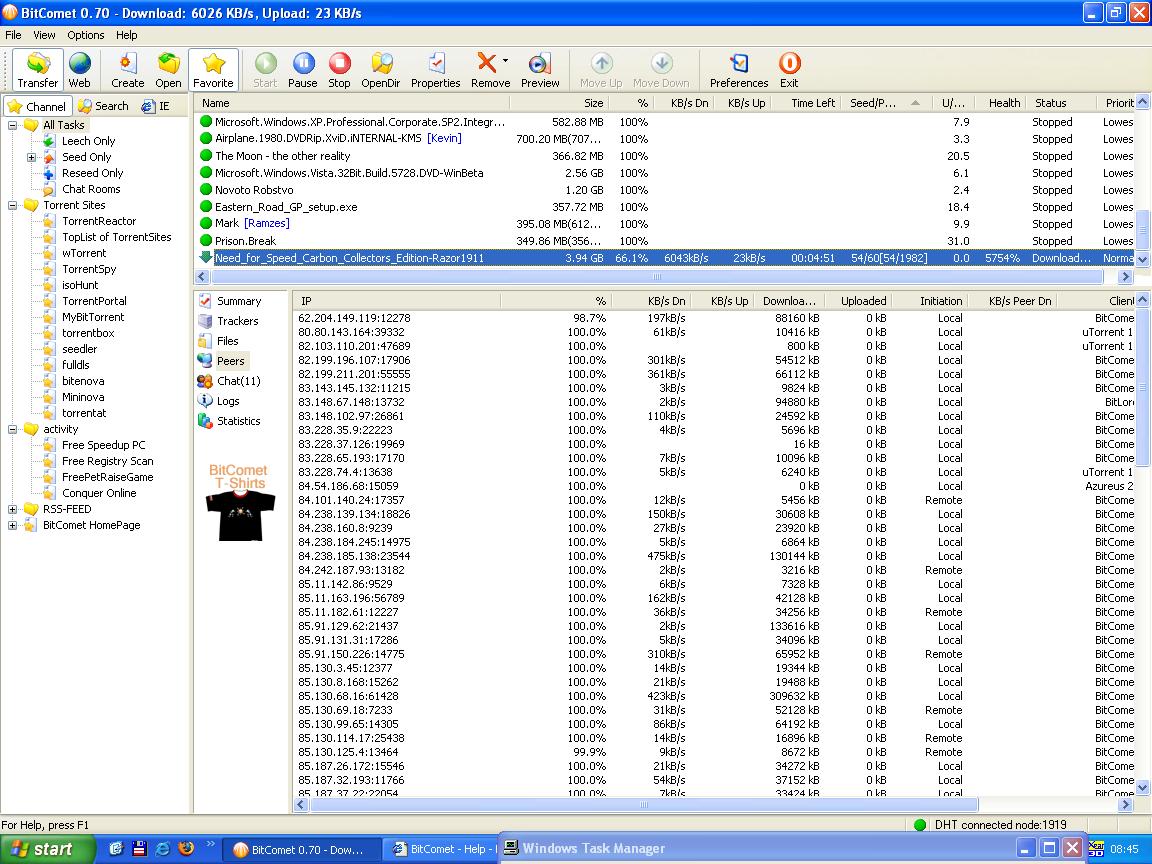1152x864 pixels.
Task: Expand the RSS-FEED tree node
Action: point(12,509)
